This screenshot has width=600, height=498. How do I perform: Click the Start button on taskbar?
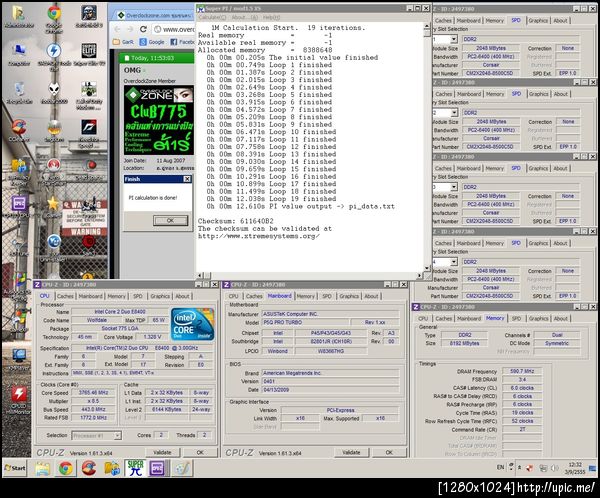pos(15,468)
